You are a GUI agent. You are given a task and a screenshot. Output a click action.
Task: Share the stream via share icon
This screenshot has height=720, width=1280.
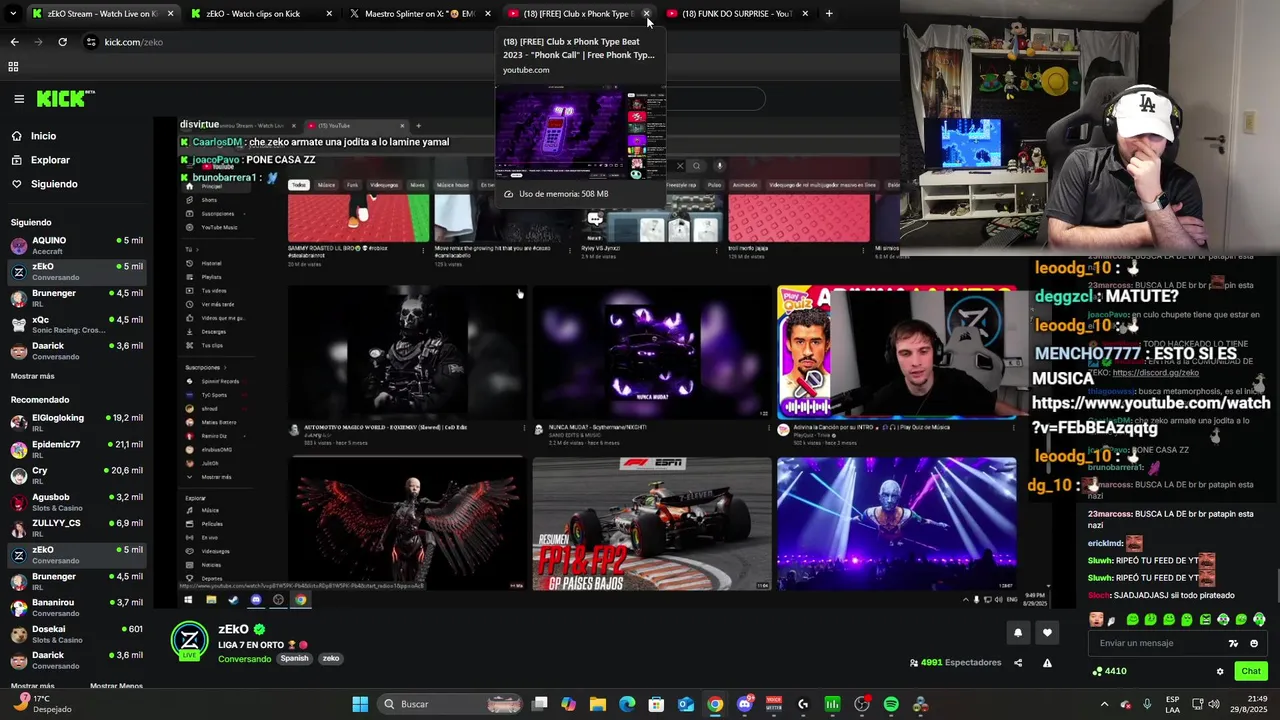tap(1018, 662)
